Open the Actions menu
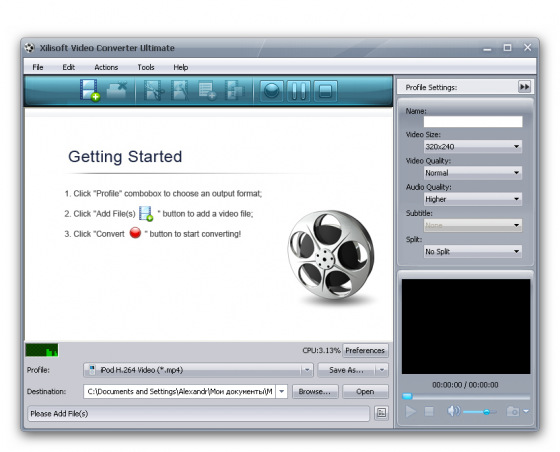Viewport: 560px width, 452px height. pyautogui.click(x=106, y=67)
